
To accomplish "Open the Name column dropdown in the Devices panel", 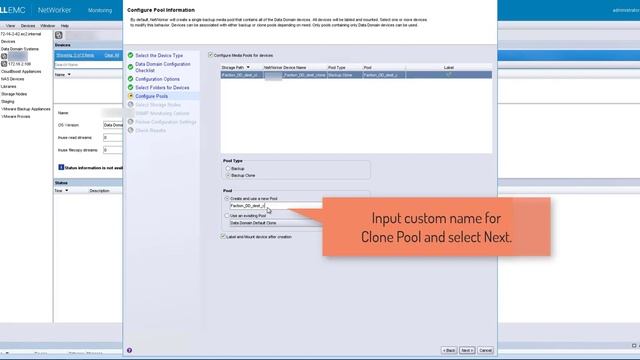I will (x=69, y=75).
